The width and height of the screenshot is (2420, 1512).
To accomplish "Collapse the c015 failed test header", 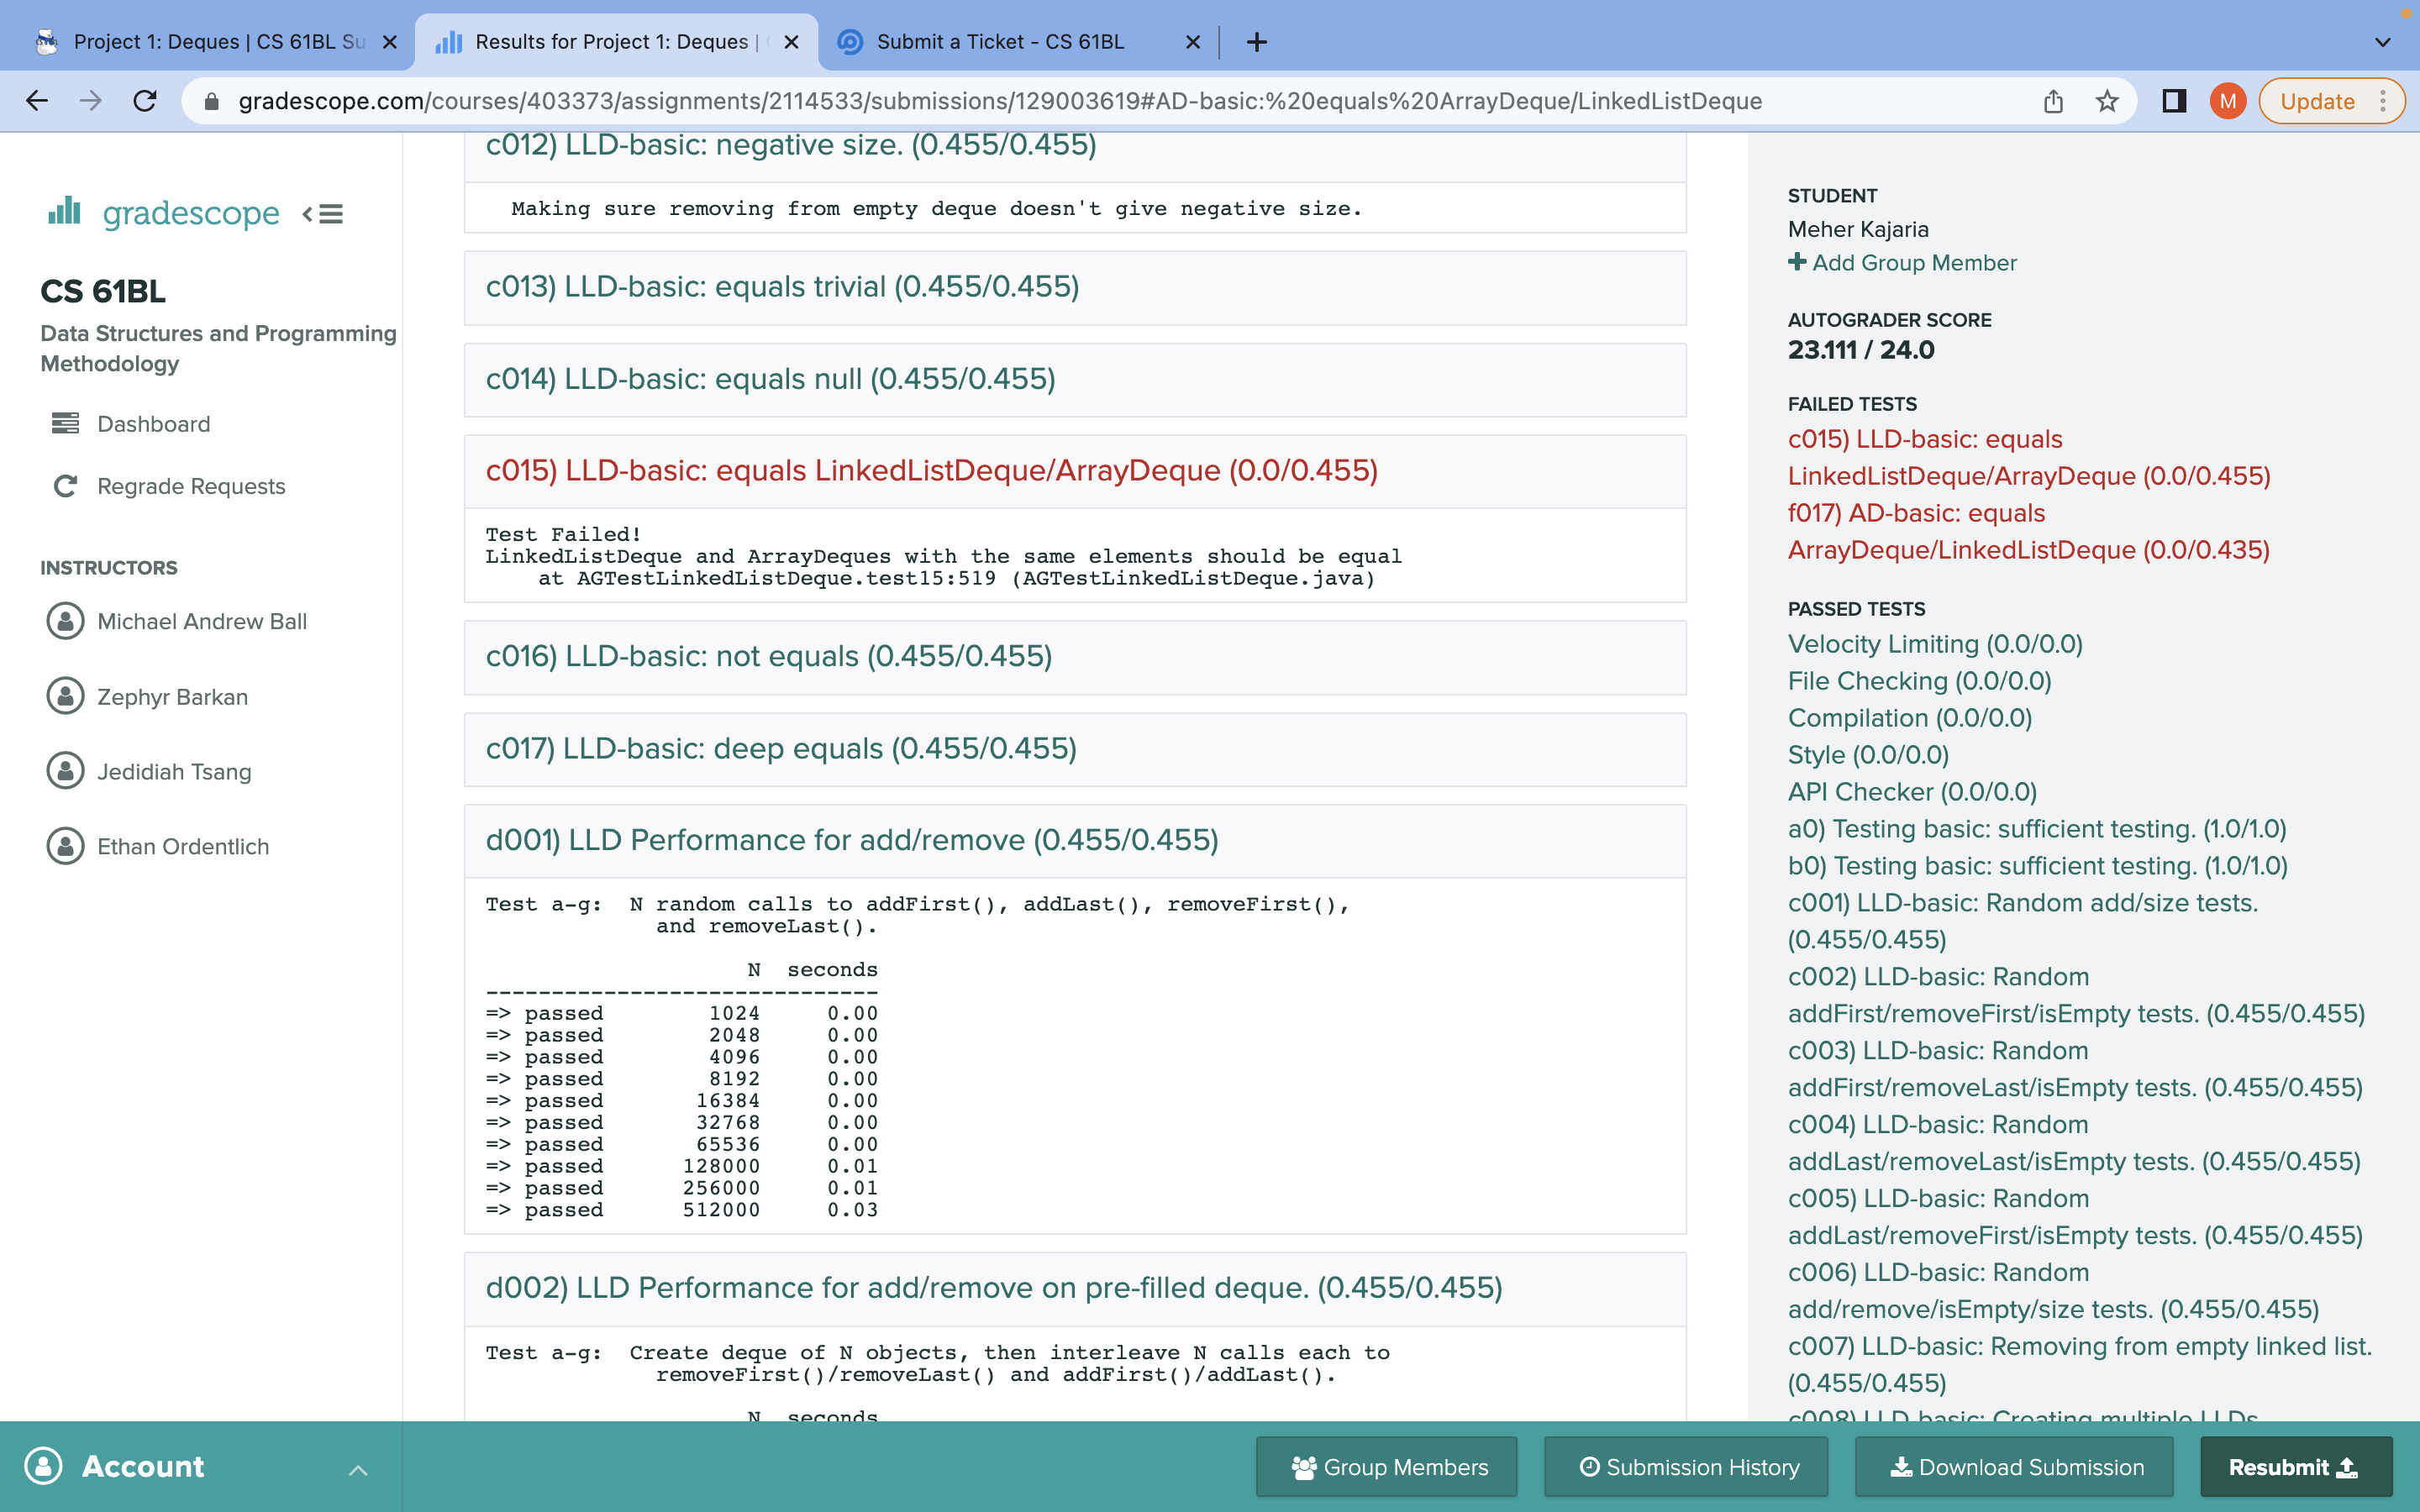I will pyautogui.click(x=931, y=471).
